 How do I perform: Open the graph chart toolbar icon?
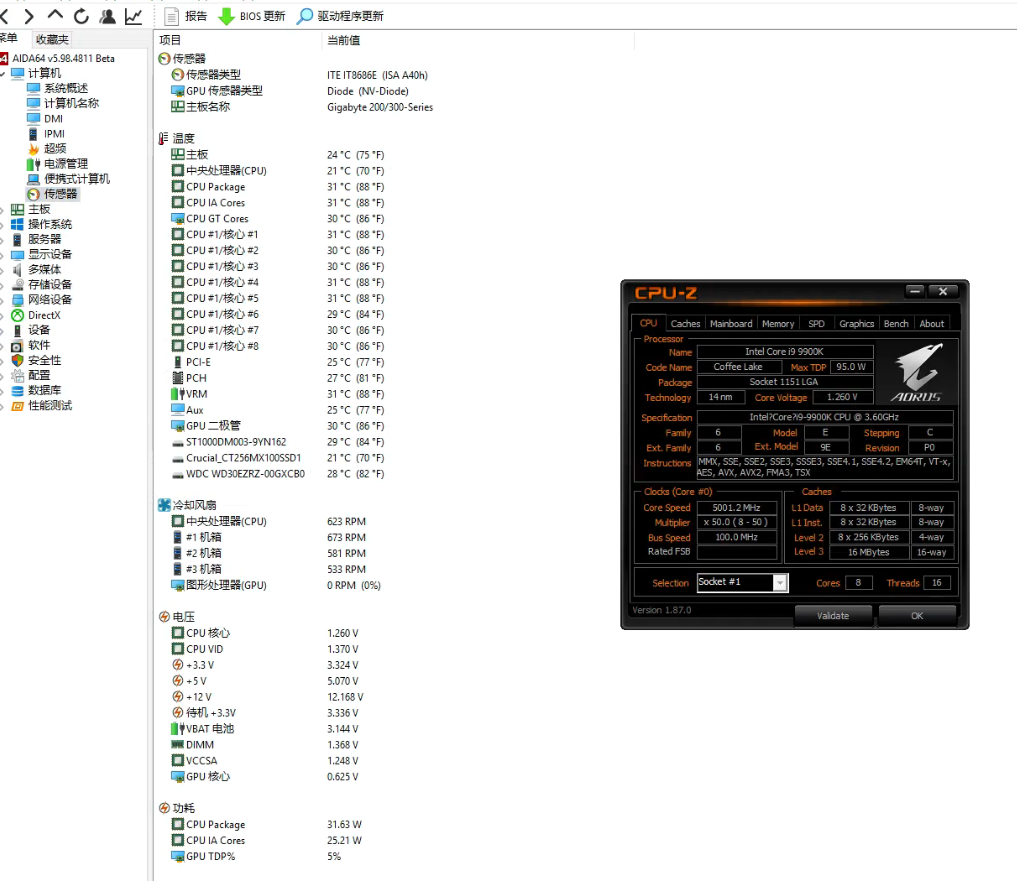click(133, 16)
